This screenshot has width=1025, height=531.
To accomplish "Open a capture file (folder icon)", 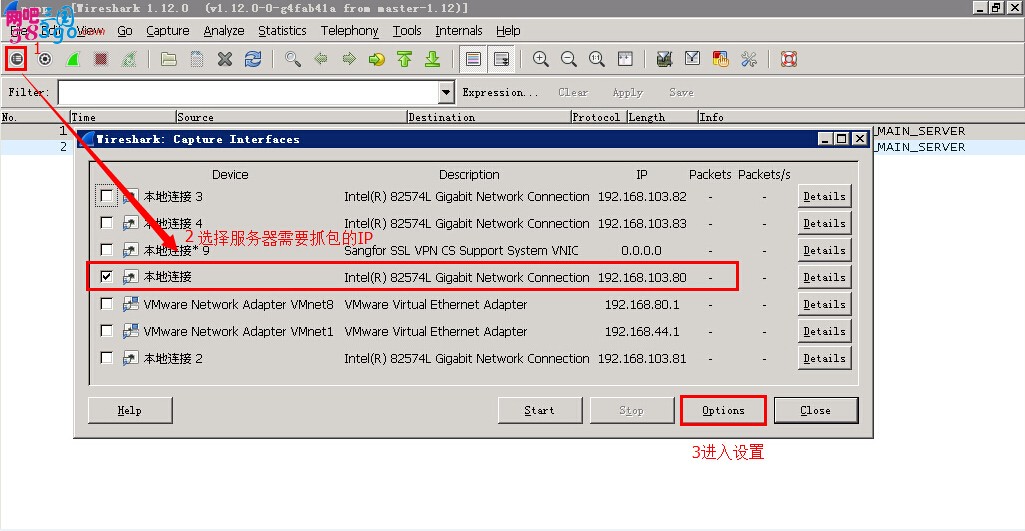I will (169, 60).
